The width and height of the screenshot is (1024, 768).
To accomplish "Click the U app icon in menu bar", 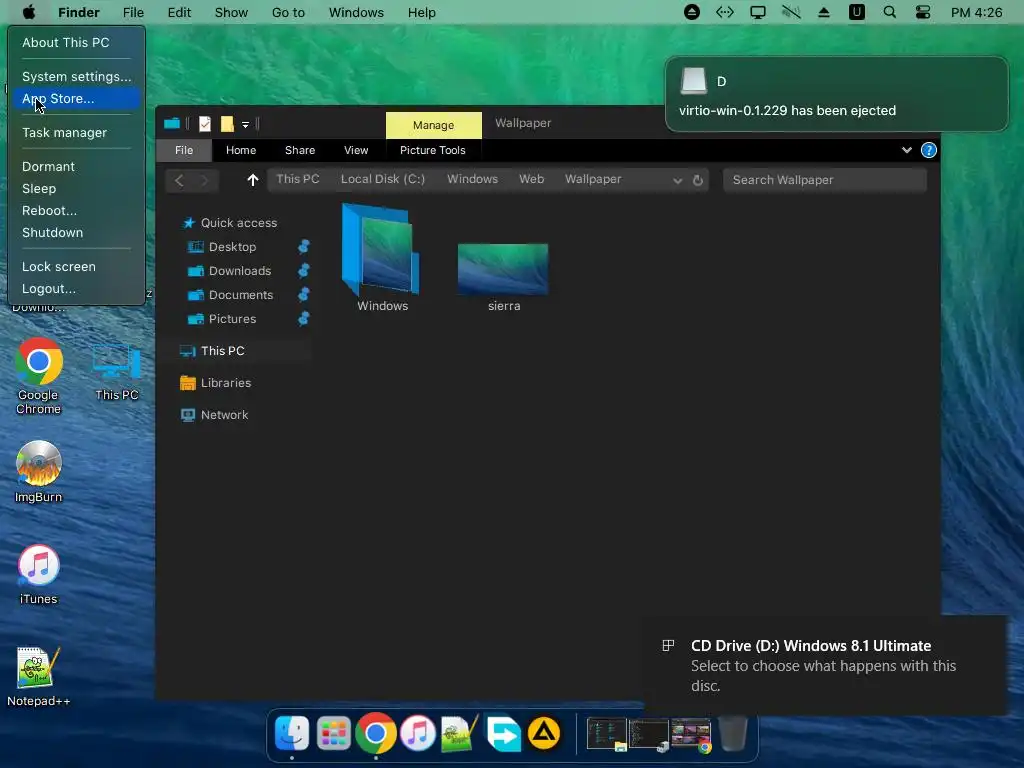I will click(x=857, y=12).
